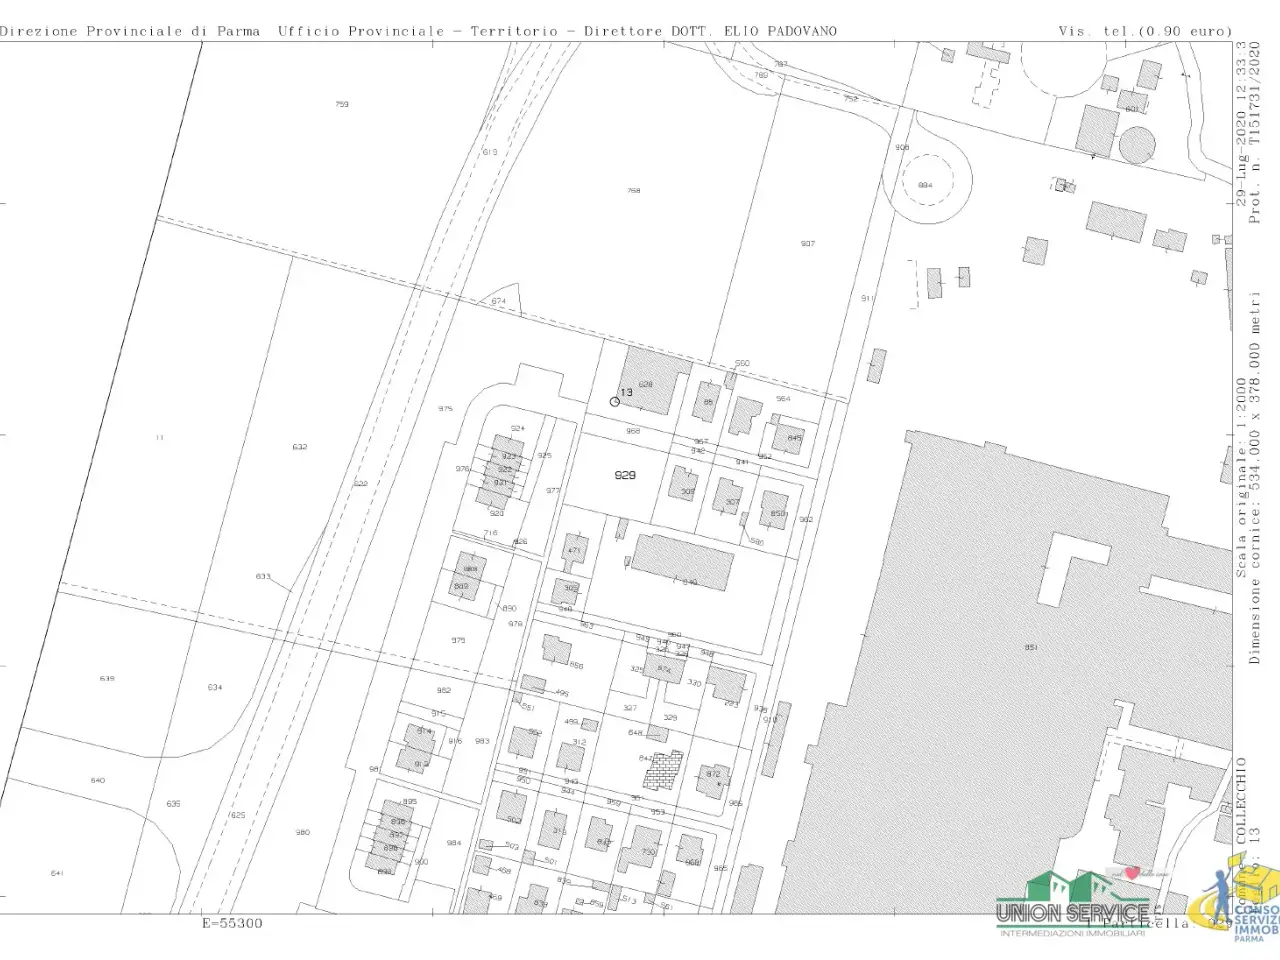The height and width of the screenshot is (960, 1280).
Task: Click parcel number 907
Action: pyautogui.click(x=808, y=244)
